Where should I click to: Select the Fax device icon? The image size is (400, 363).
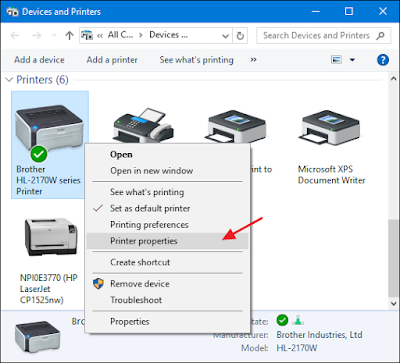click(144, 125)
